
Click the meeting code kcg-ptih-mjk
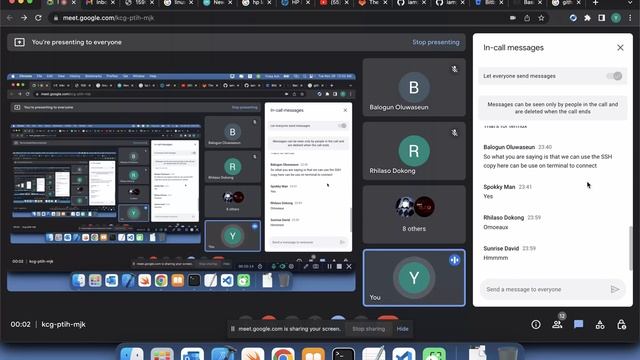tap(64, 324)
